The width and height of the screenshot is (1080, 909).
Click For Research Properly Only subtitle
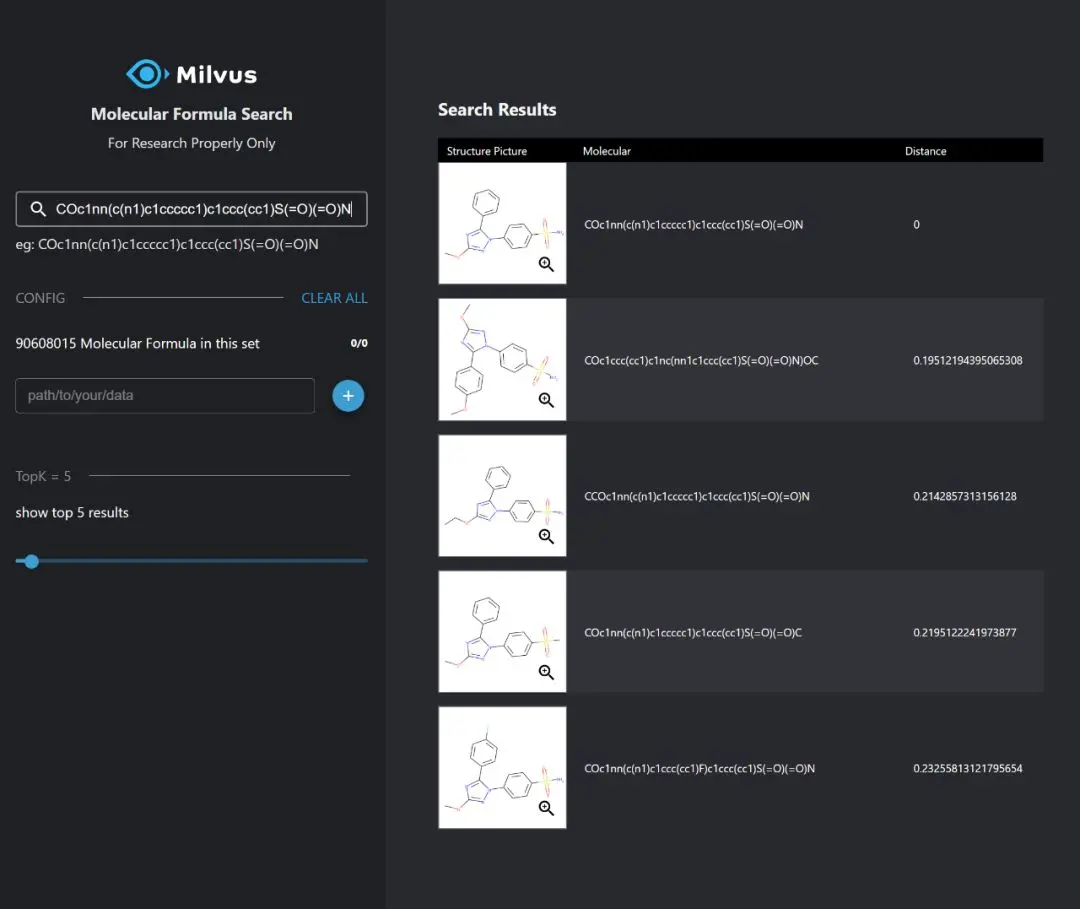click(x=191, y=143)
